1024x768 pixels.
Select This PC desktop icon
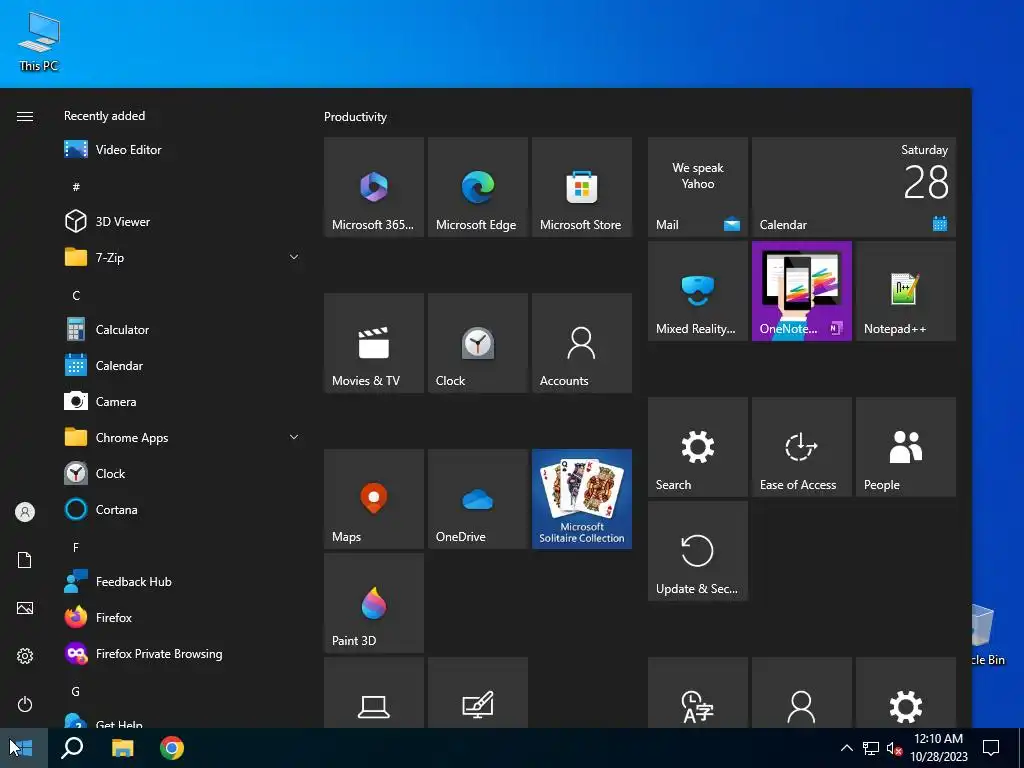[39, 40]
